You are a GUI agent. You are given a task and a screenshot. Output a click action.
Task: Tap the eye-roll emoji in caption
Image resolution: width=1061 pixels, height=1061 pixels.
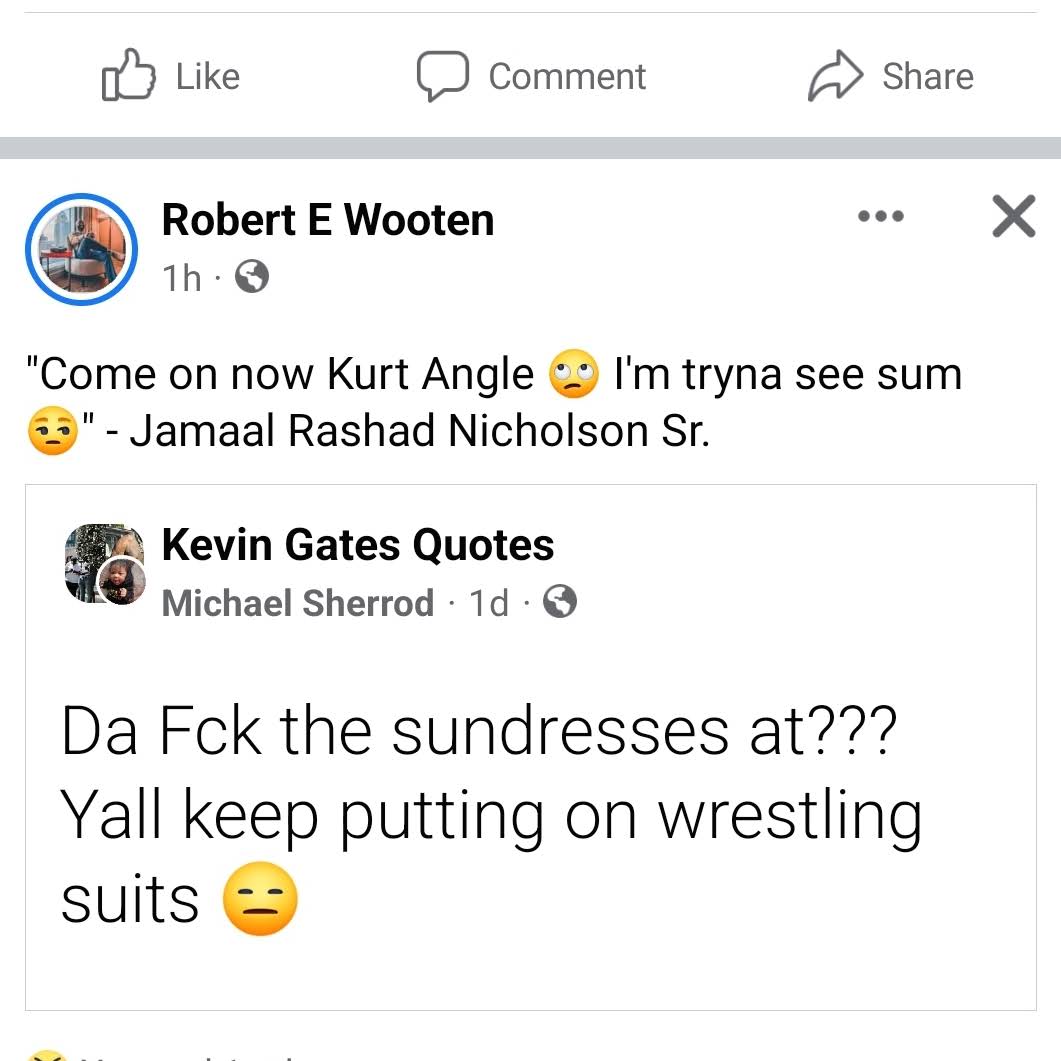coord(574,376)
